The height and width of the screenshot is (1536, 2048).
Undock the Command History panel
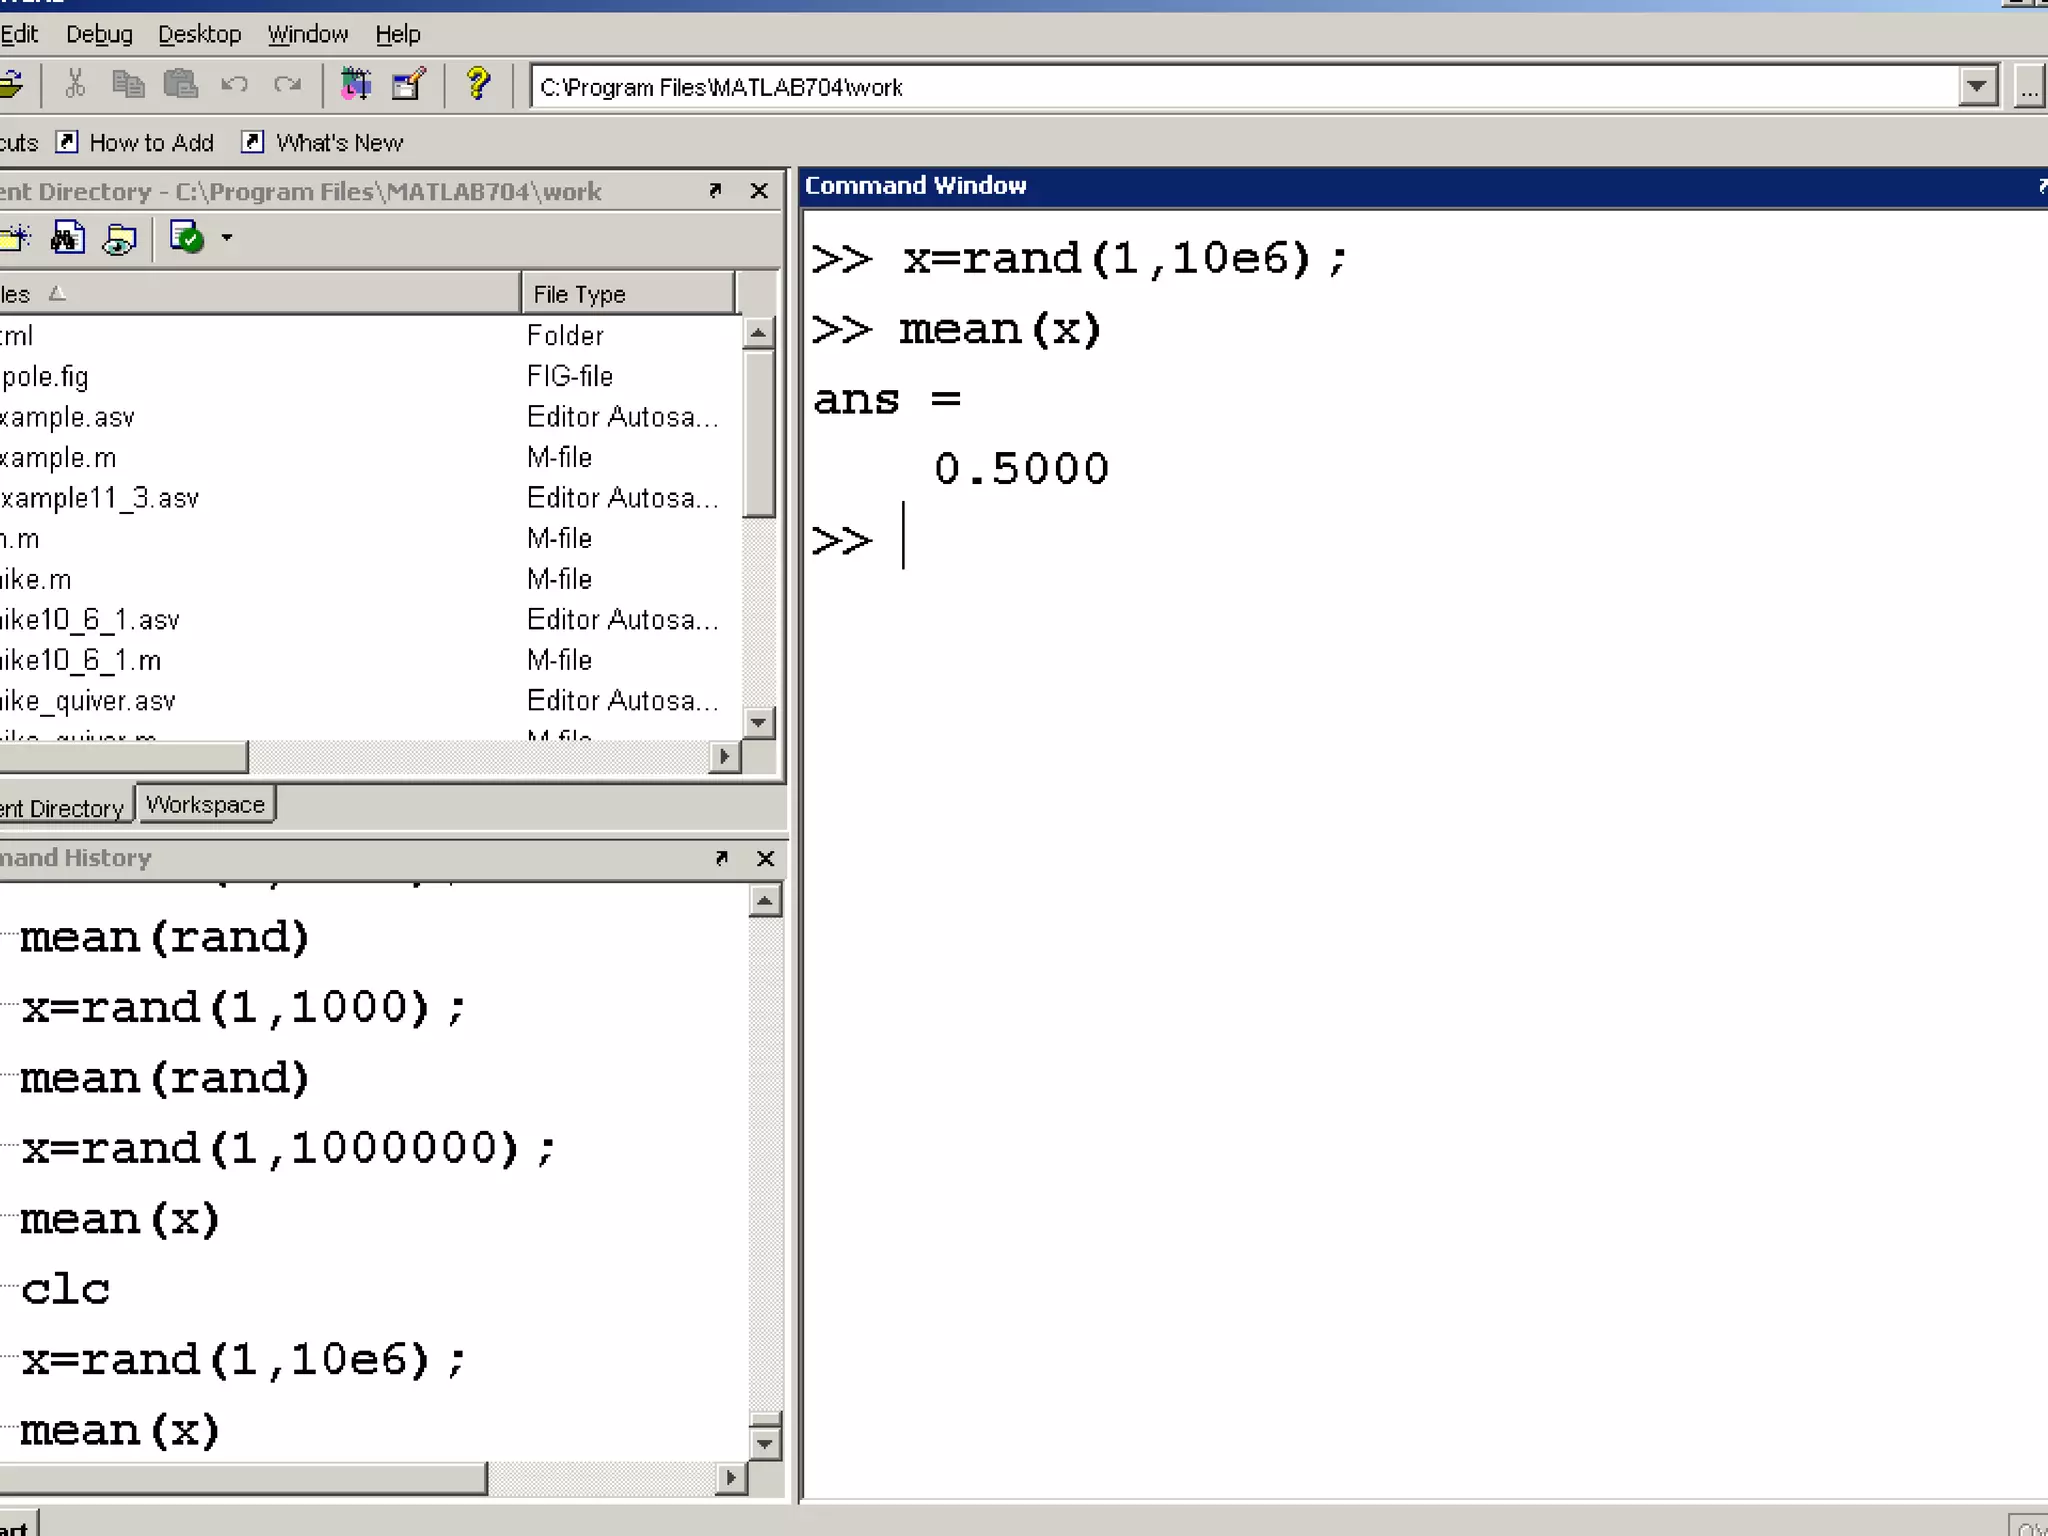point(721,858)
